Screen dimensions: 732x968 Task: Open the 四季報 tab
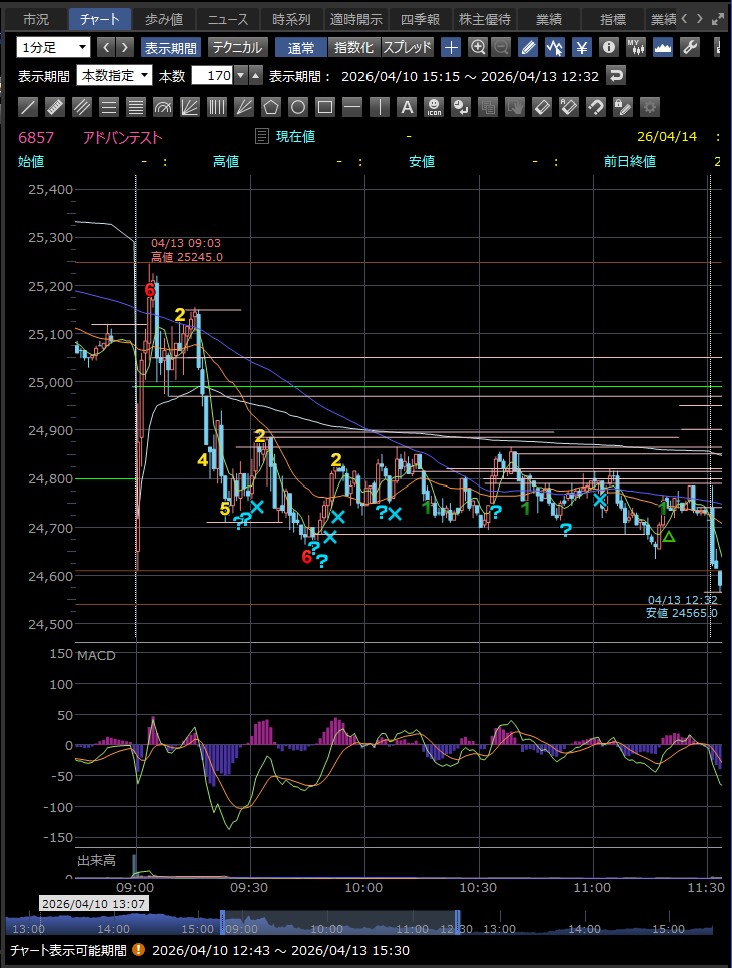[420, 19]
